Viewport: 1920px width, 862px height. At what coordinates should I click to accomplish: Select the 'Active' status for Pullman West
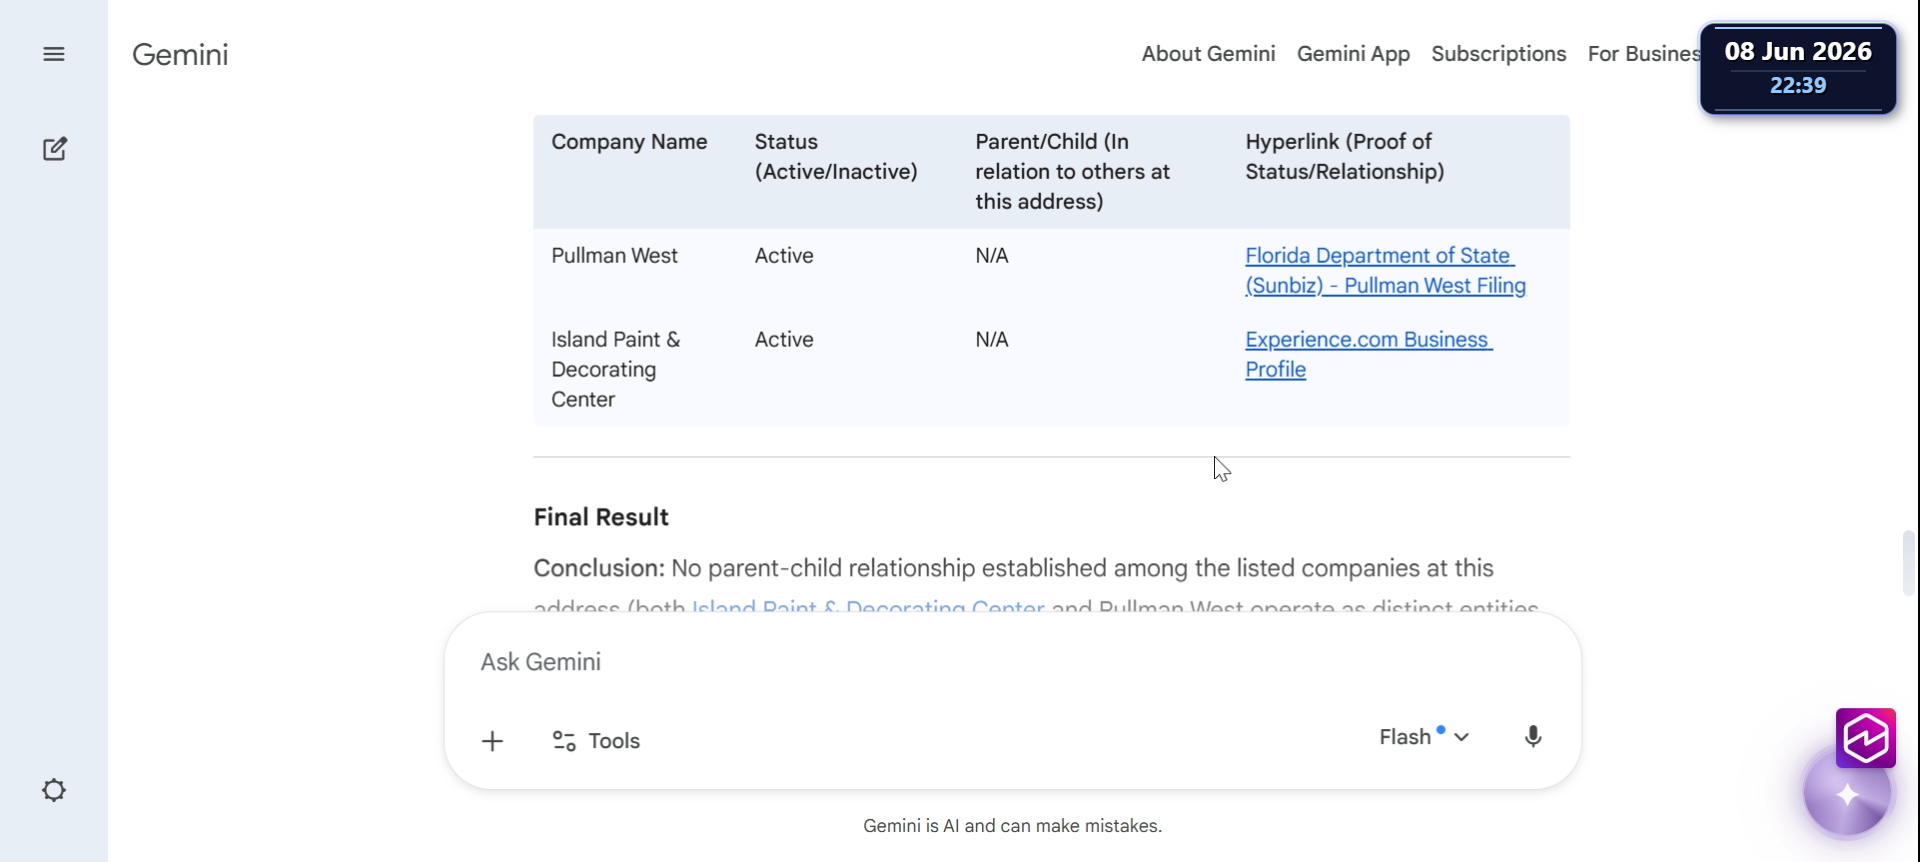(x=784, y=256)
